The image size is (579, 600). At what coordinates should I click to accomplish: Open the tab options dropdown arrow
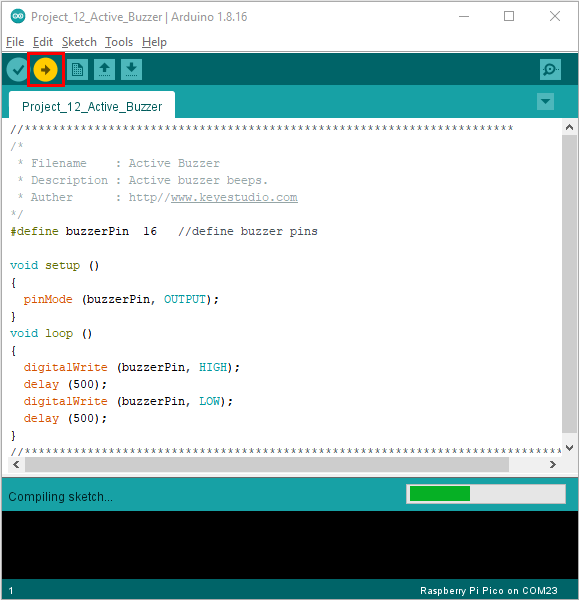tap(545, 101)
